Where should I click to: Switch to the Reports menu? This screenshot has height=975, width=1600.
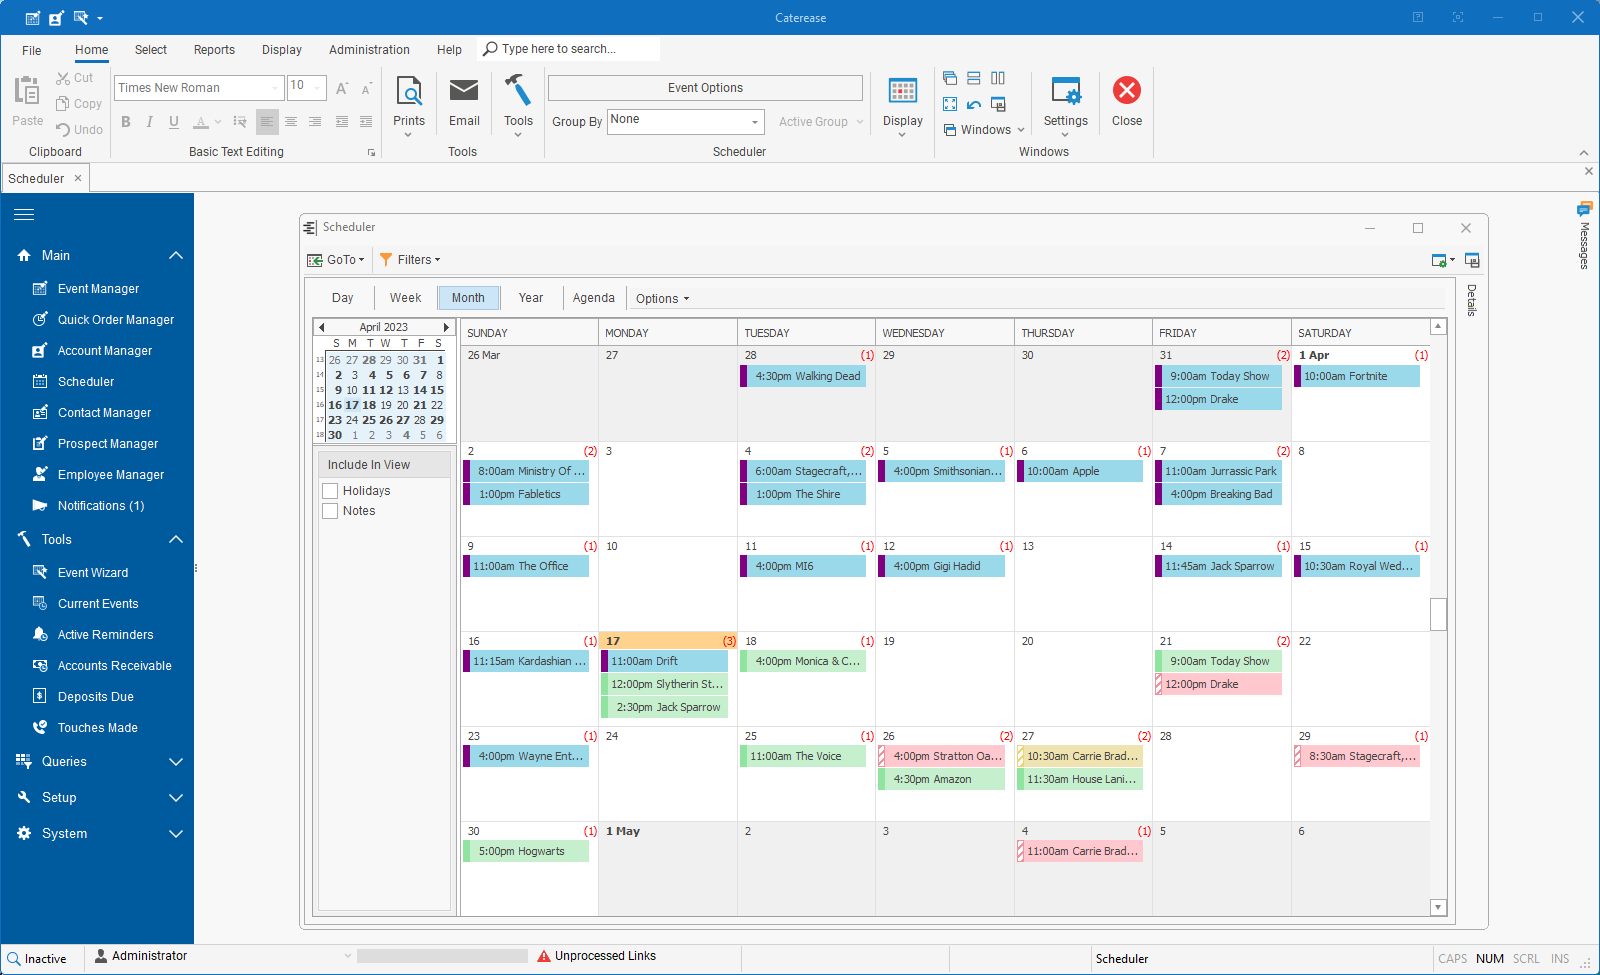[x=214, y=49]
